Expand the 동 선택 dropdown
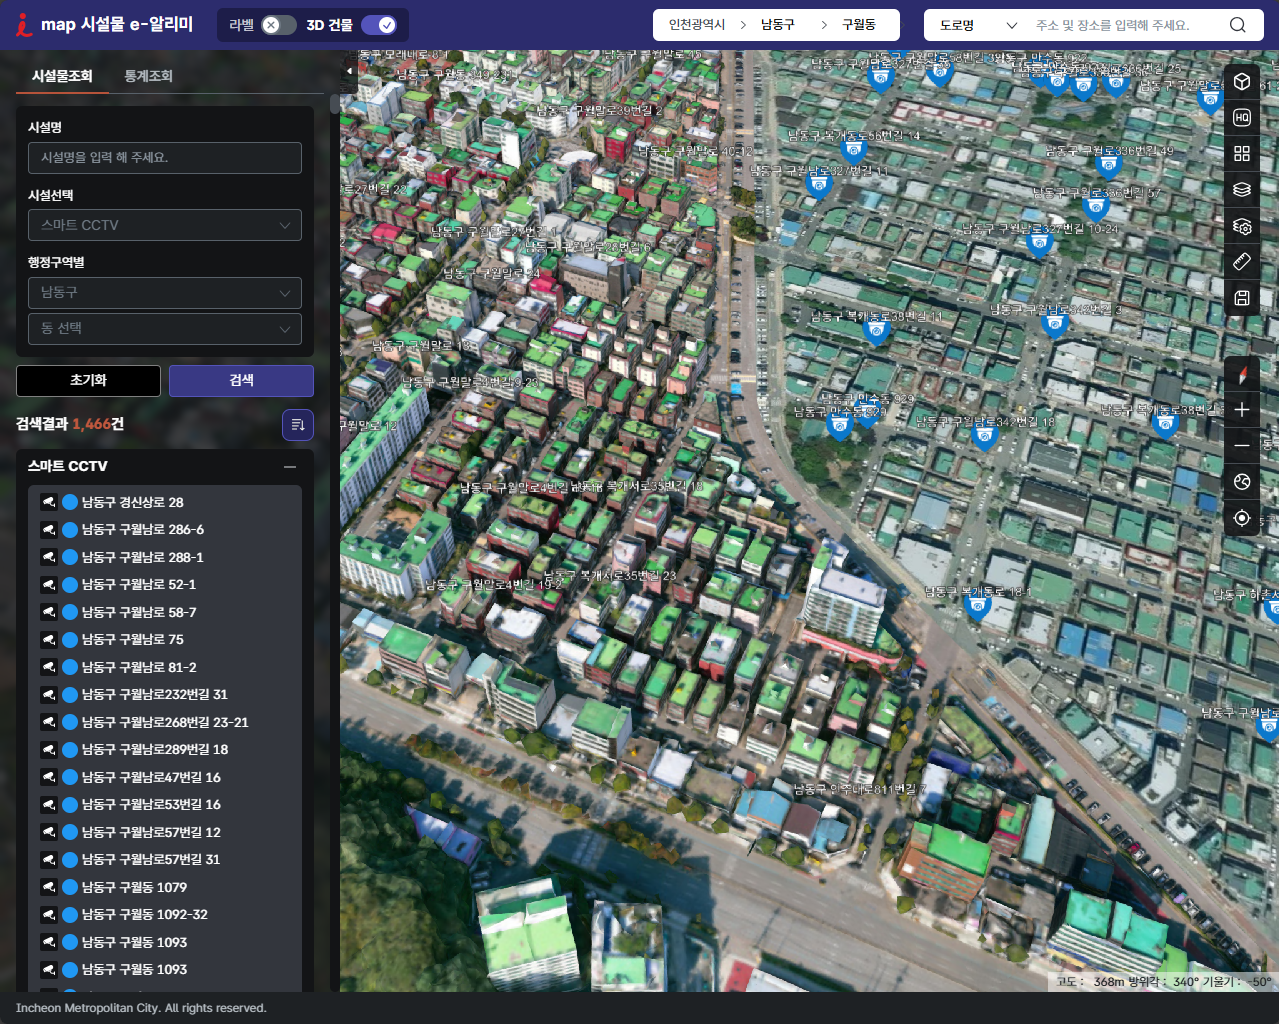This screenshot has height=1024, width=1279. tap(165, 328)
